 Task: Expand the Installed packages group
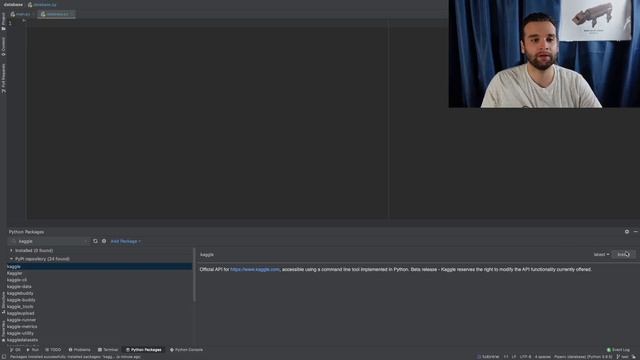pyautogui.click(x=11, y=251)
